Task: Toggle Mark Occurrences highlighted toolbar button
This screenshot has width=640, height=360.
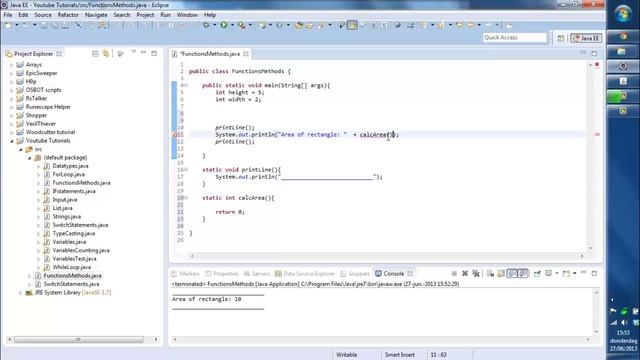Action: click(x=352, y=25)
